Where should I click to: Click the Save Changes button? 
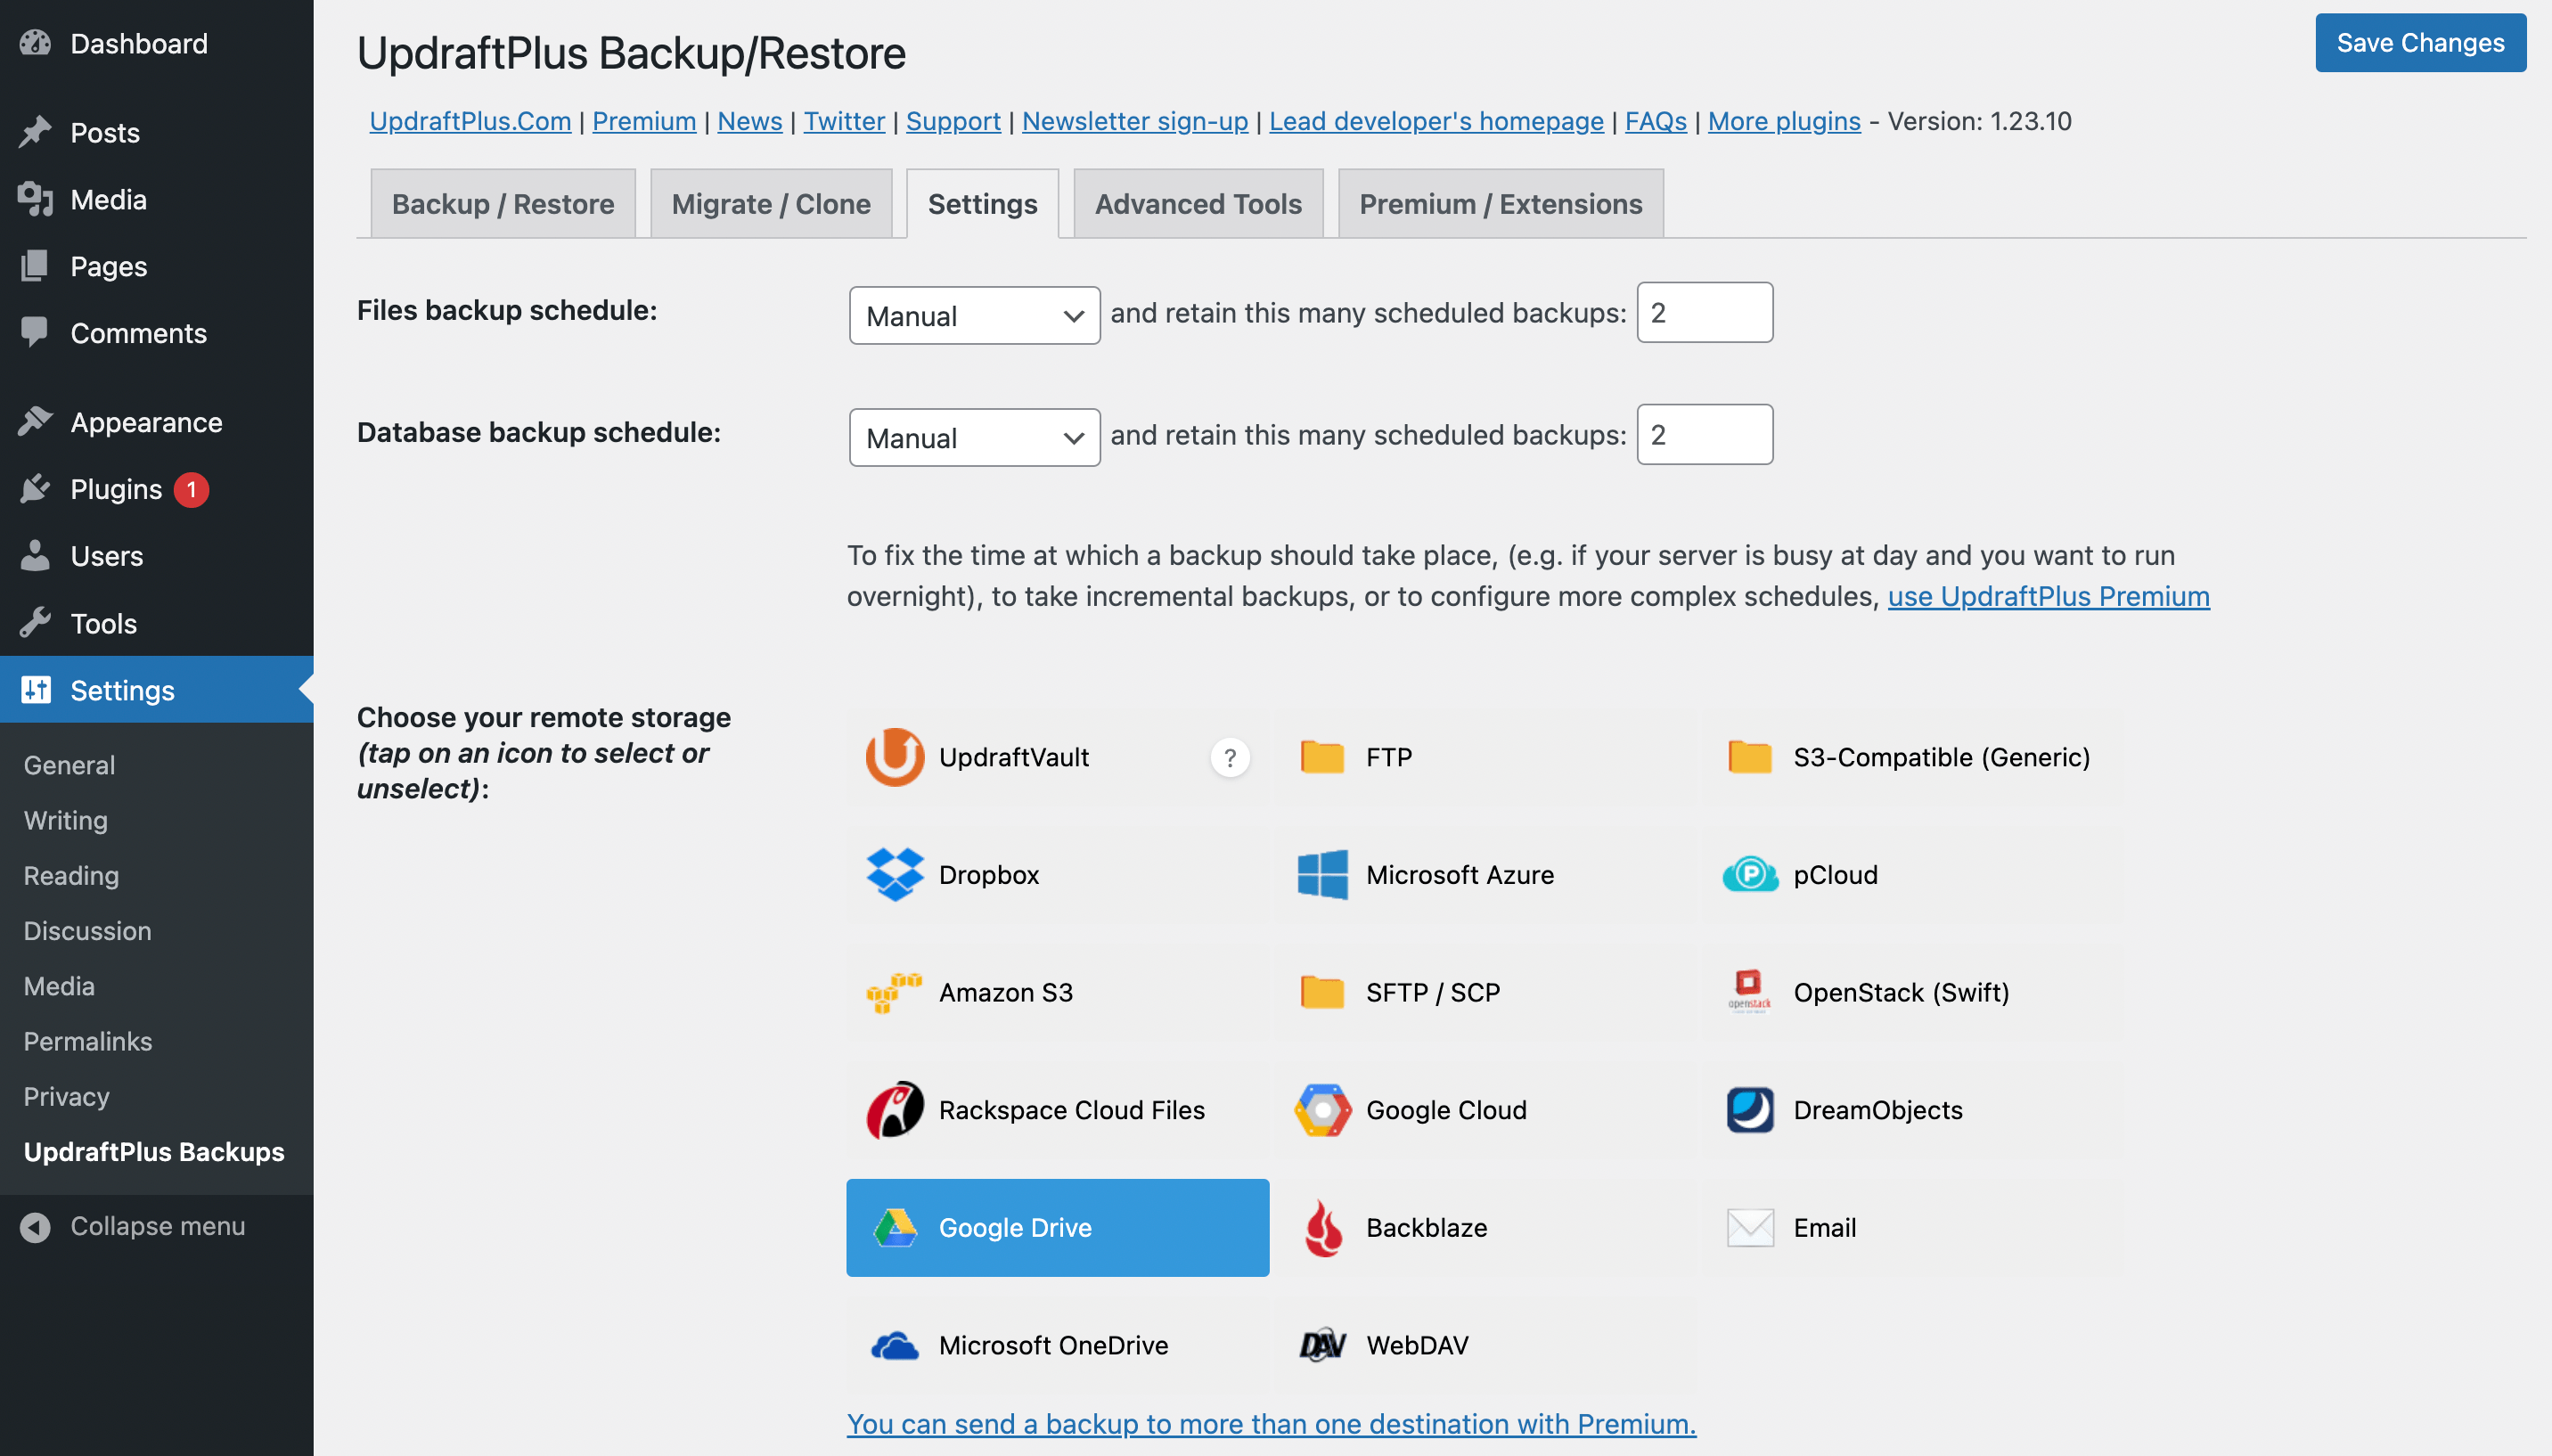[x=2420, y=42]
